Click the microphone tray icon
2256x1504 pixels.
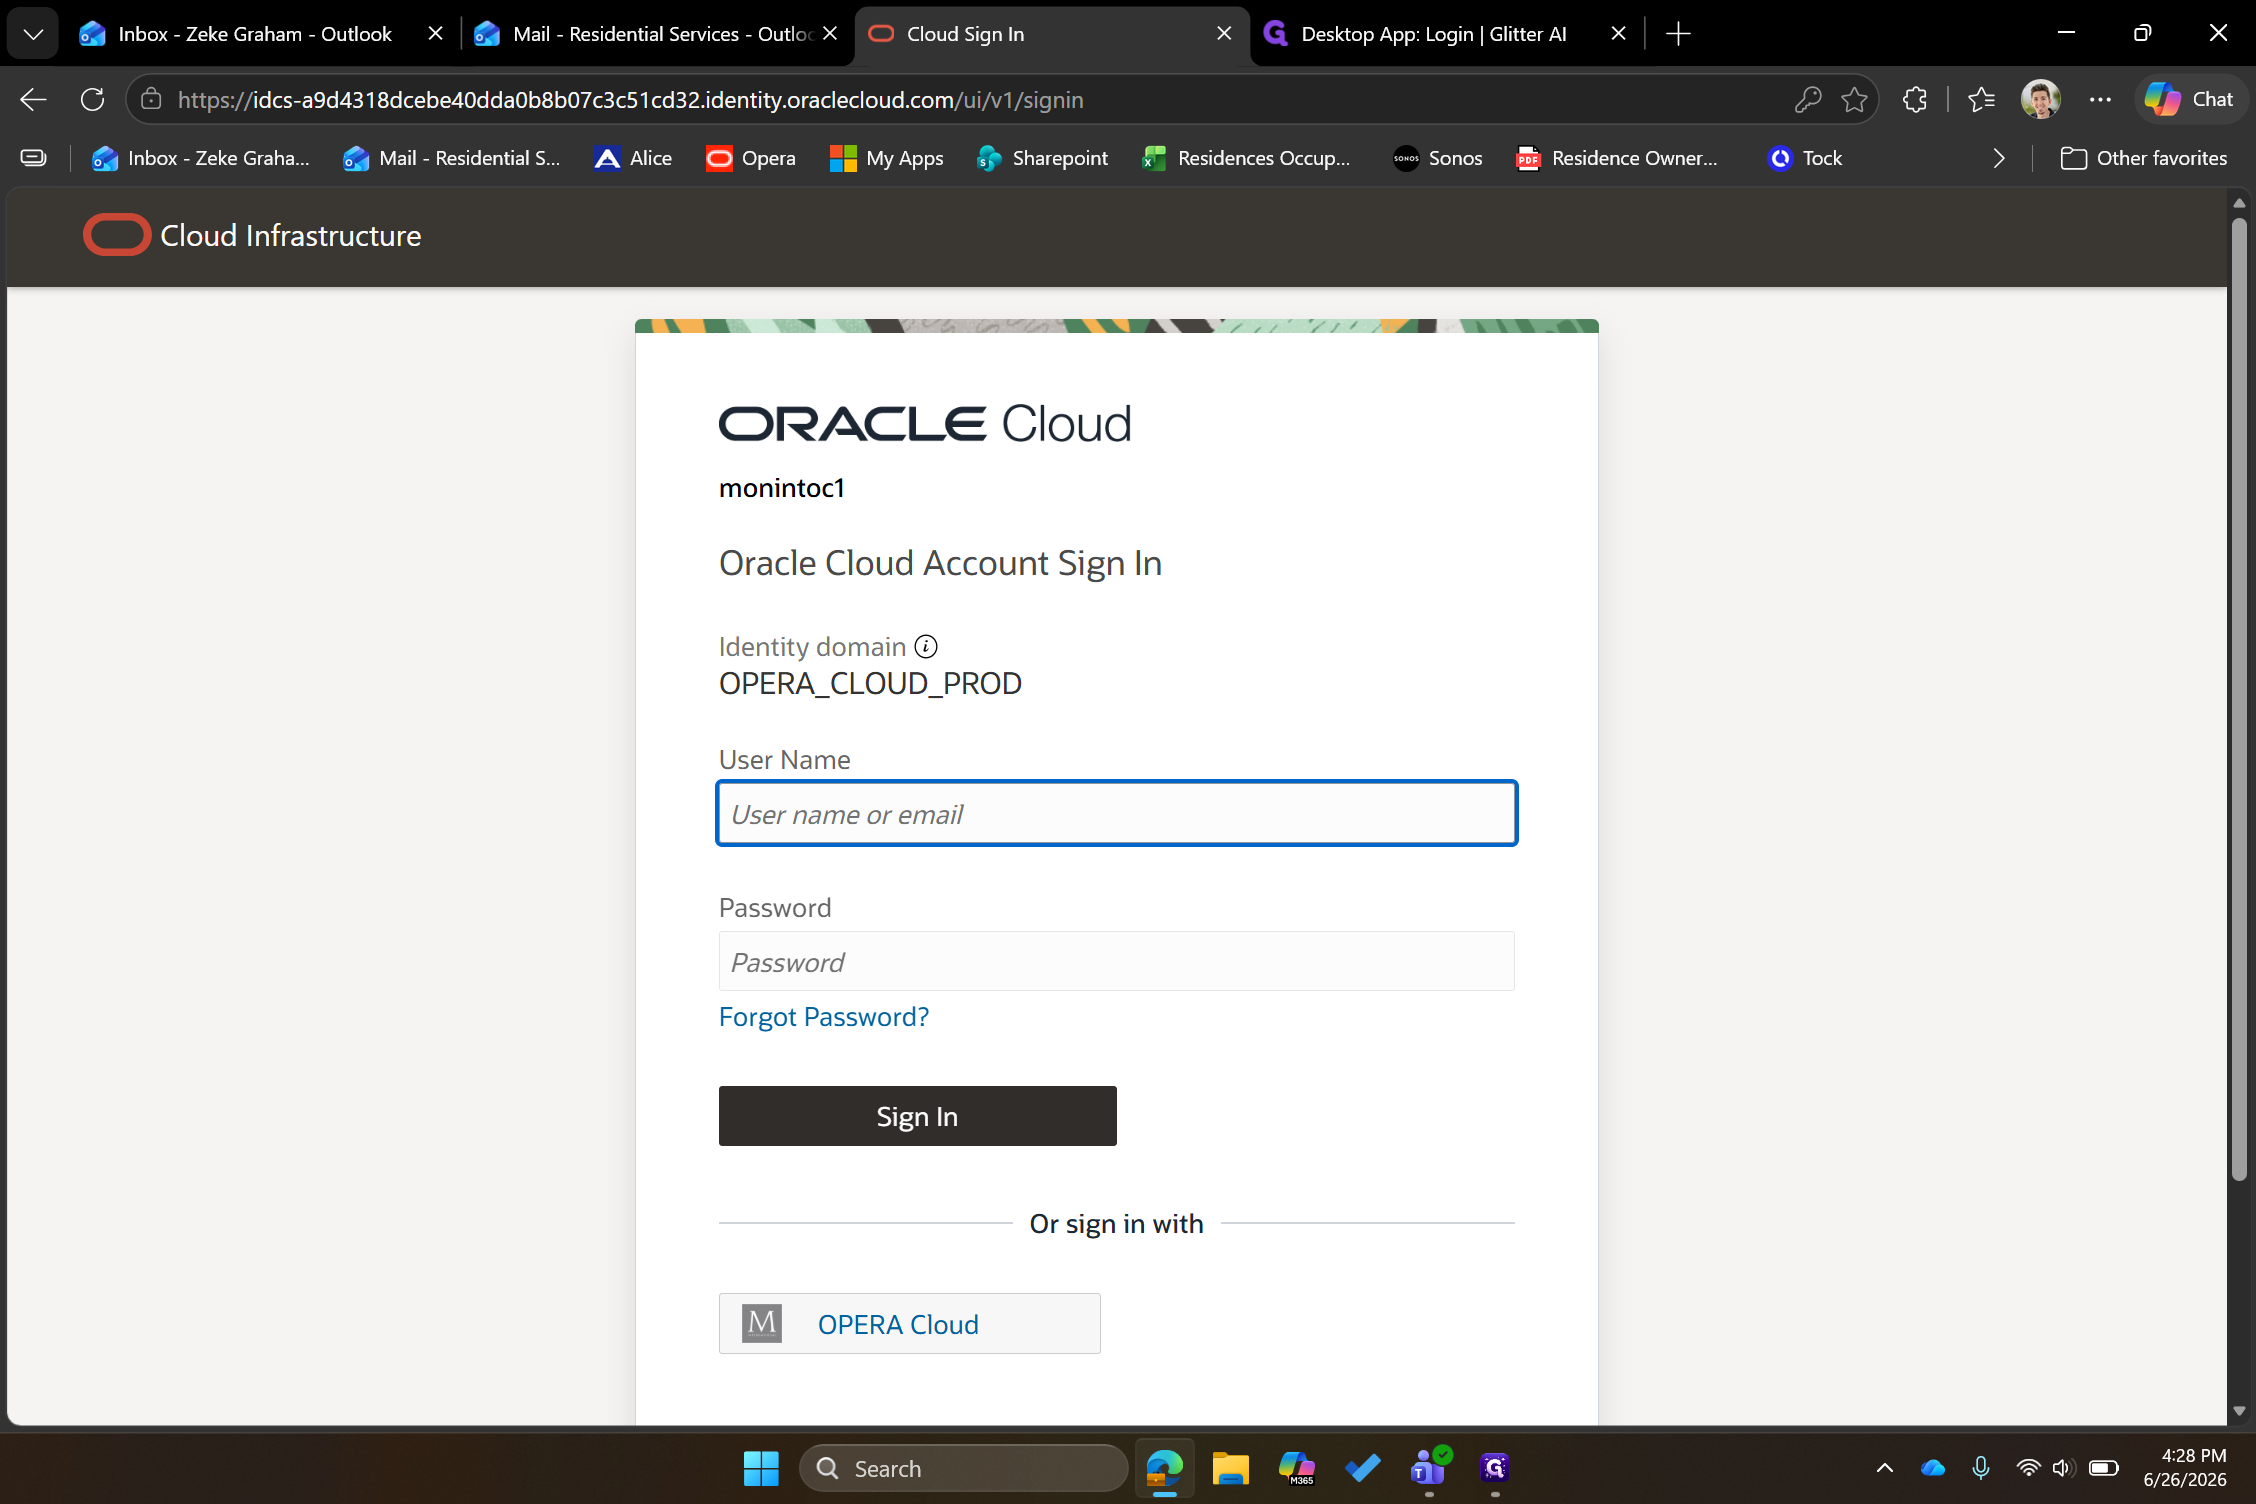(1980, 1468)
